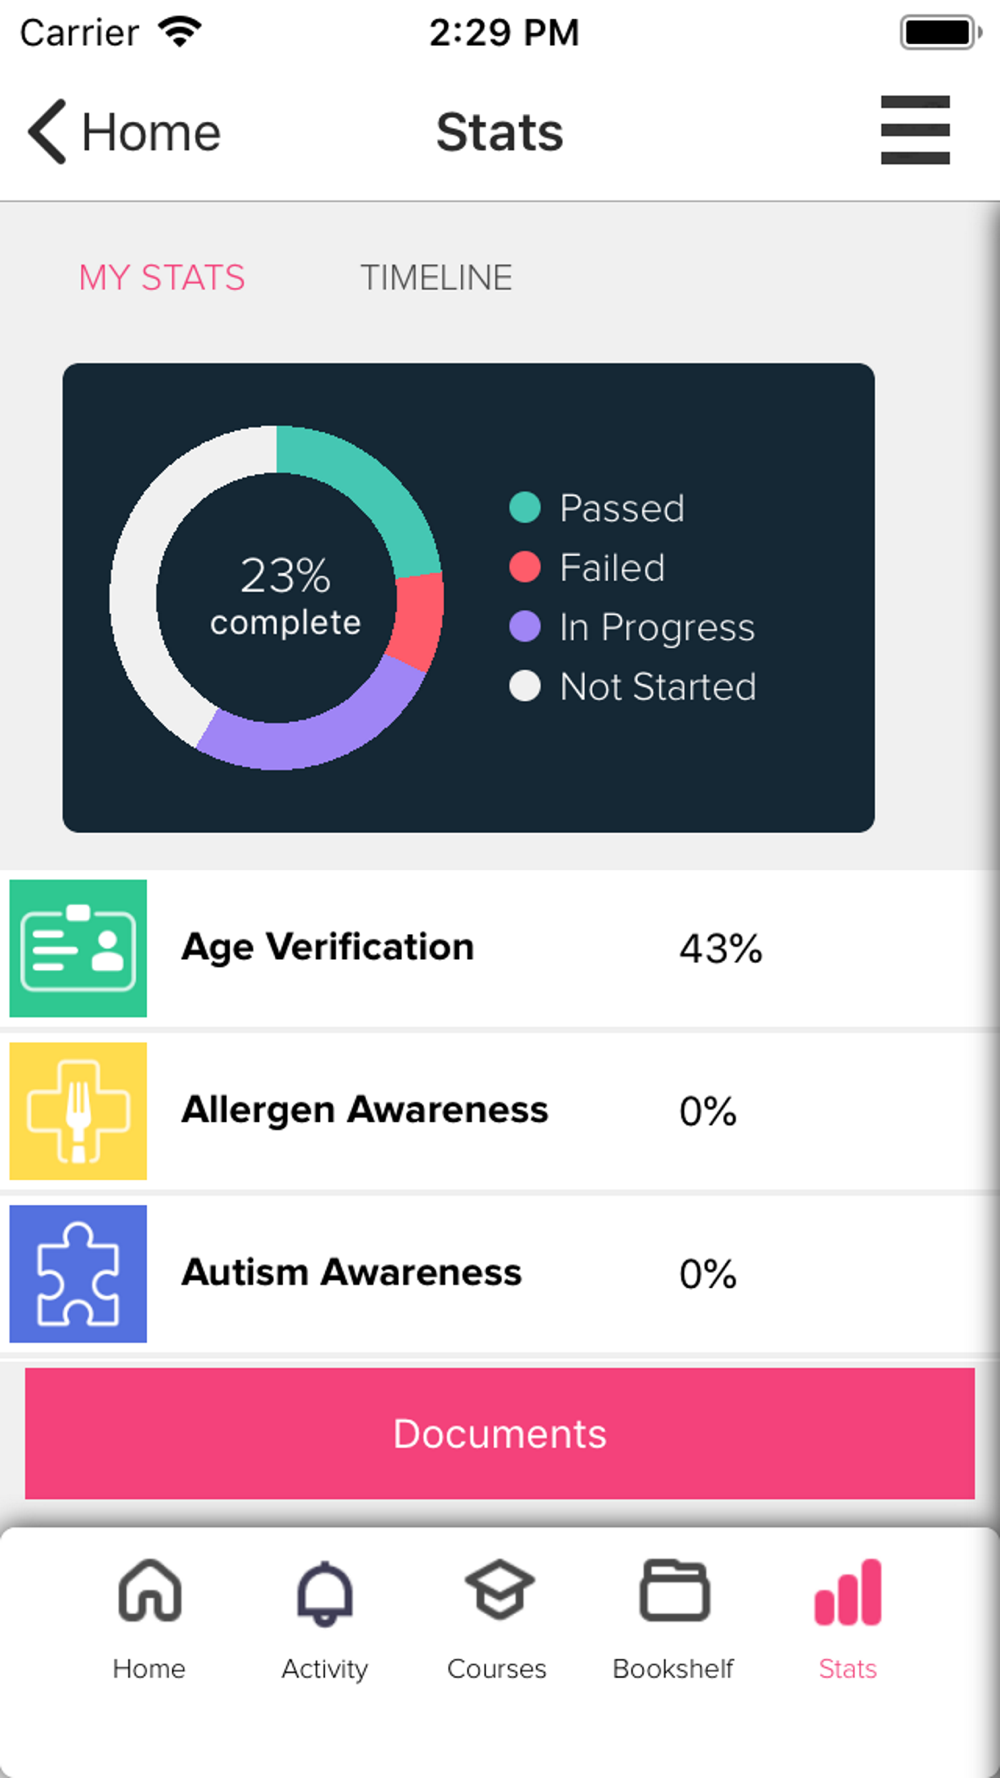Click the In Progress purple legend dot
This screenshot has width=1000, height=1778.
coord(525,627)
